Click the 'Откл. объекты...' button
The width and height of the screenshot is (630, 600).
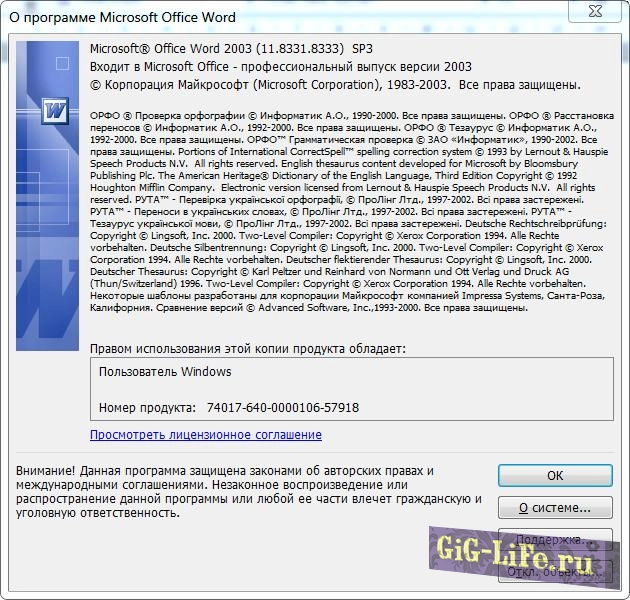click(x=555, y=571)
